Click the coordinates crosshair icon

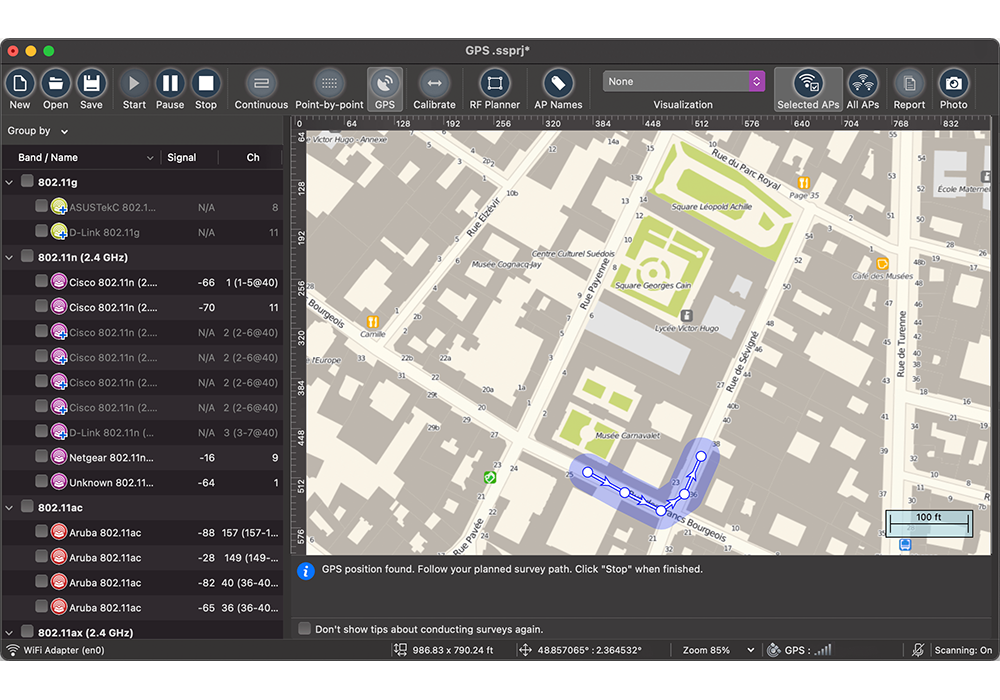coord(525,650)
